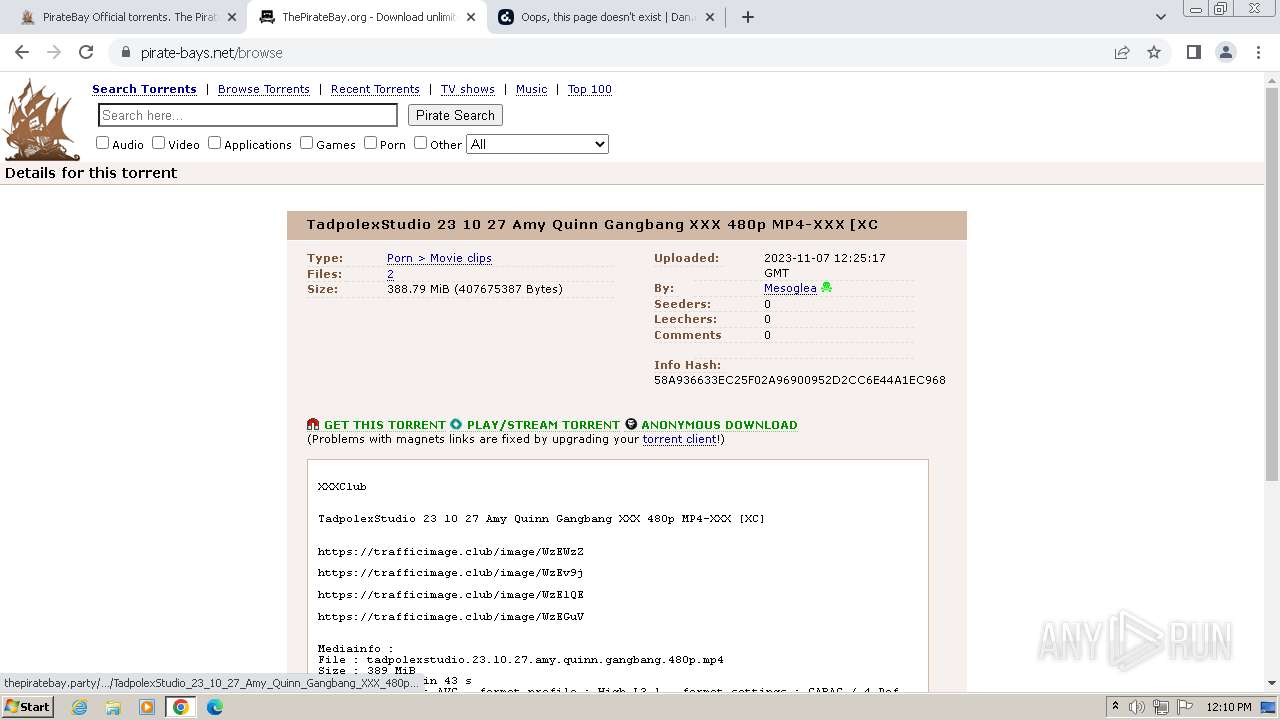The width and height of the screenshot is (1280, 720).
Task: Open a new browser tab
Action: [x=747, y=17]
